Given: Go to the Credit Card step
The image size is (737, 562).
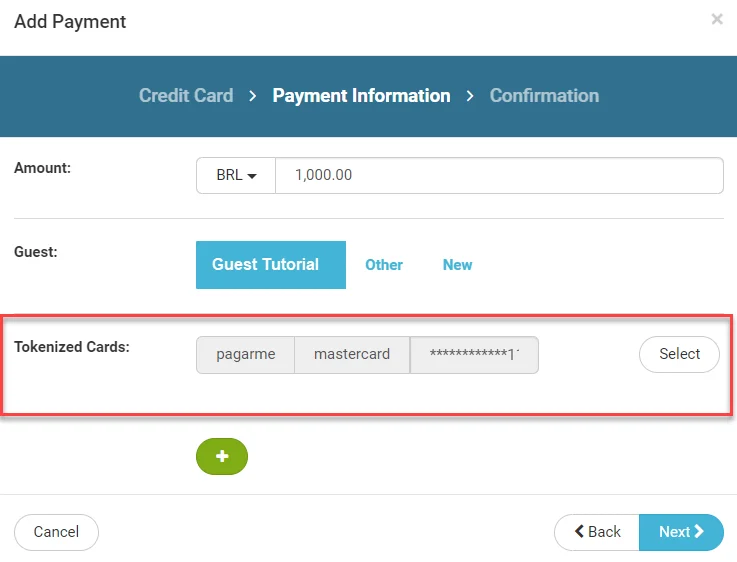Looking at the screenshot, I should [186, 95].
